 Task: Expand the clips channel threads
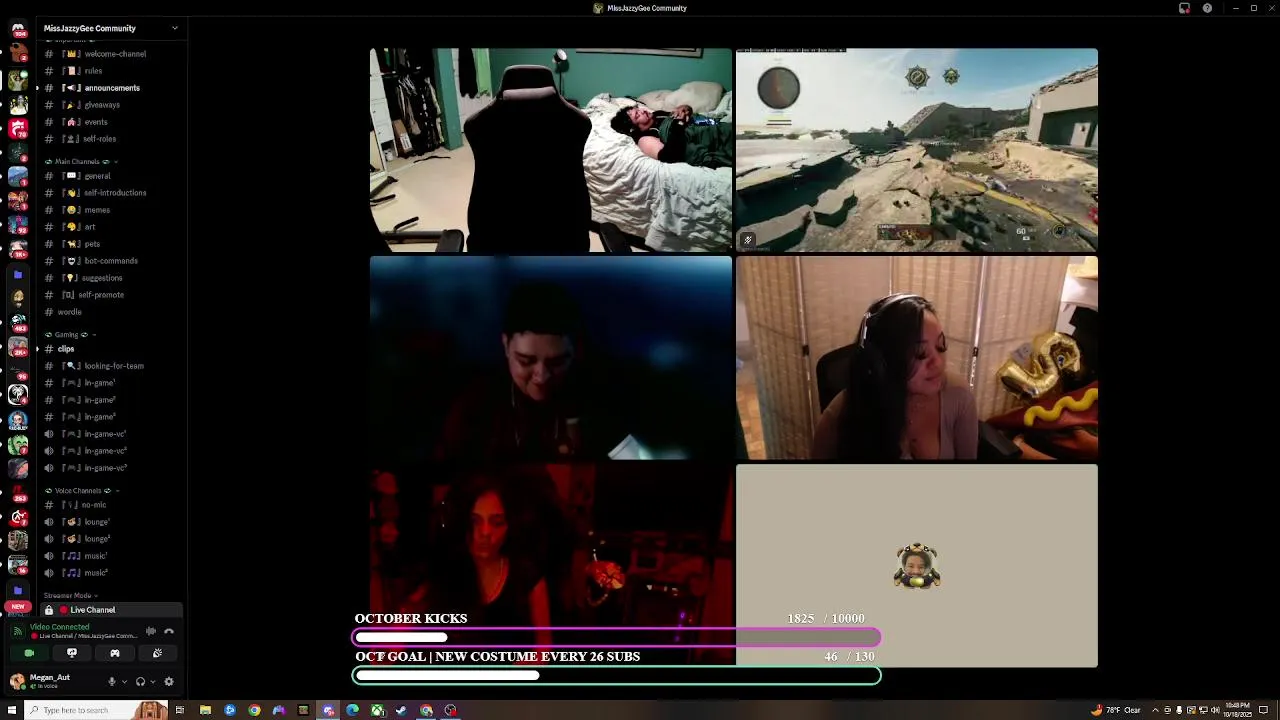37,349
